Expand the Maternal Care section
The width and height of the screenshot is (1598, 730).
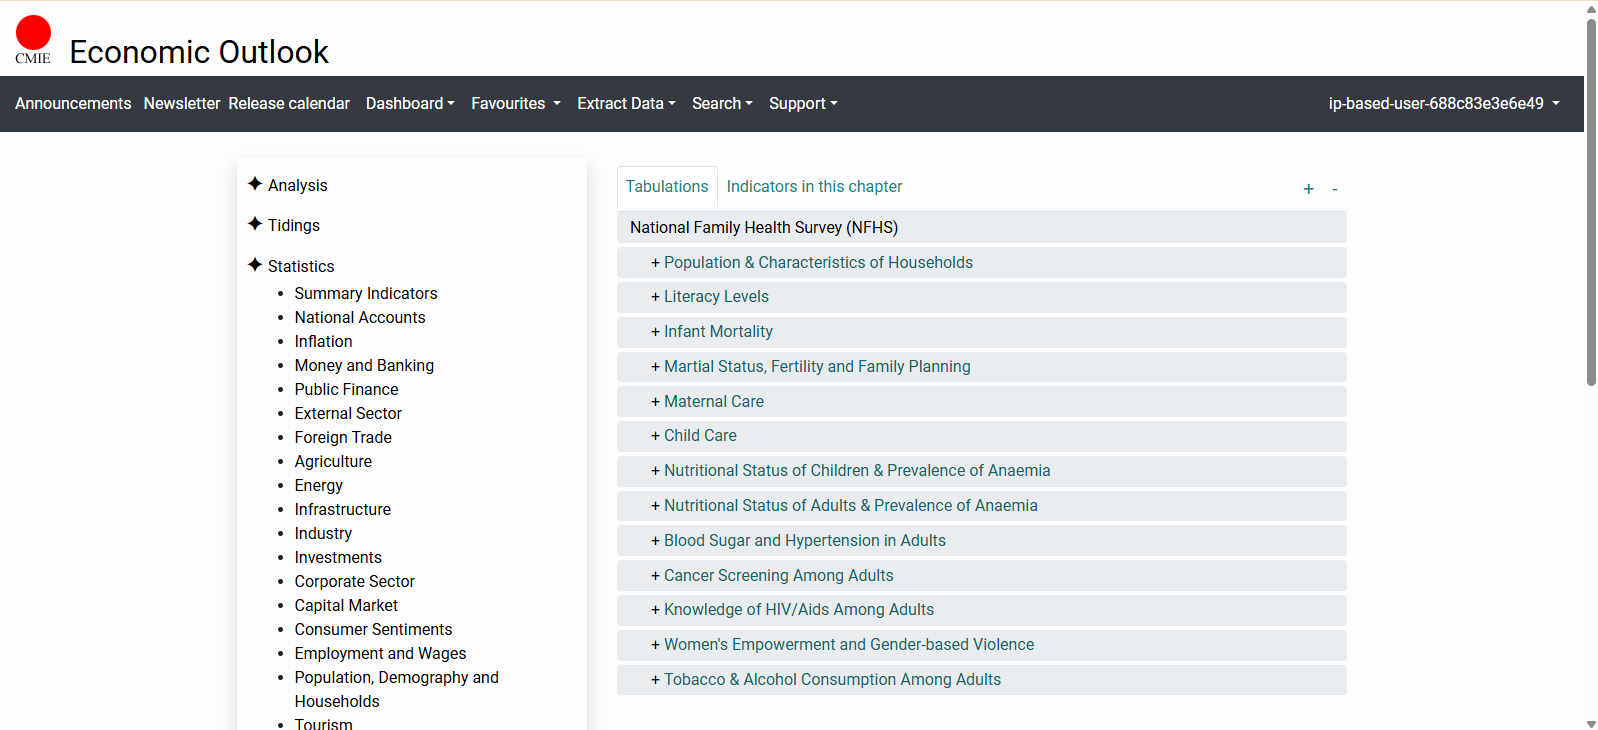[713, 402]
